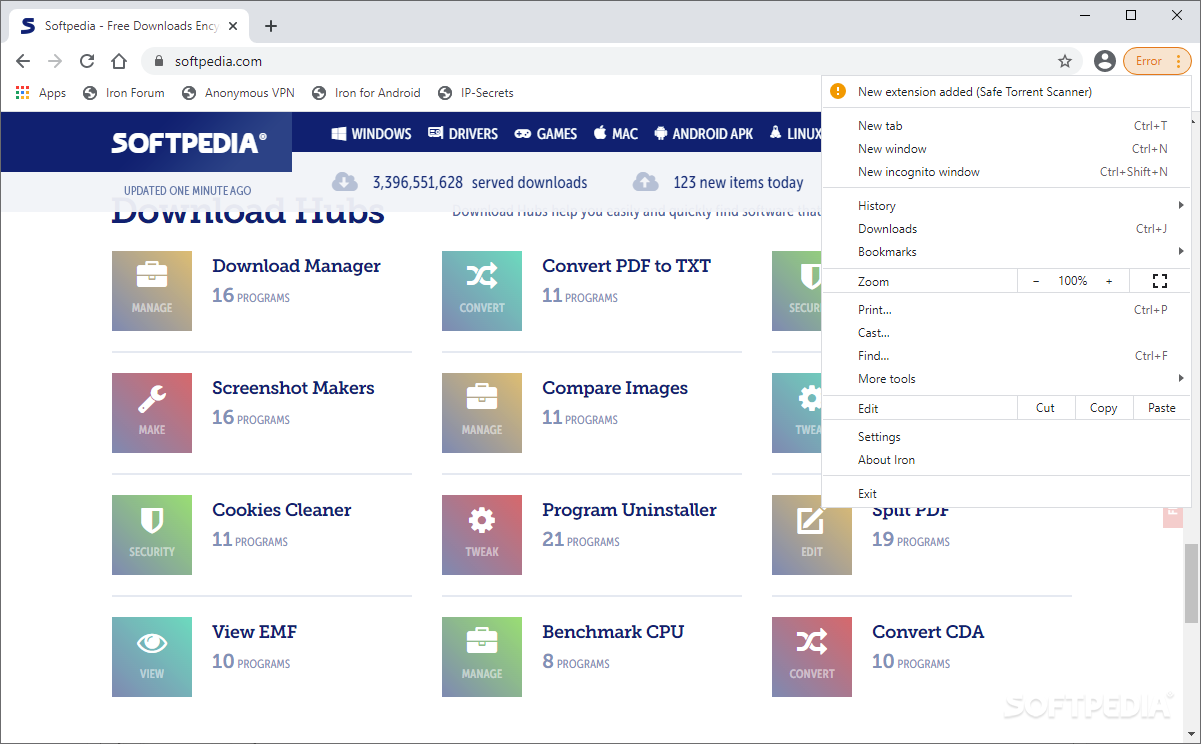Click Paste in the Edit row
The image size is (1201, 744).
1162,408
